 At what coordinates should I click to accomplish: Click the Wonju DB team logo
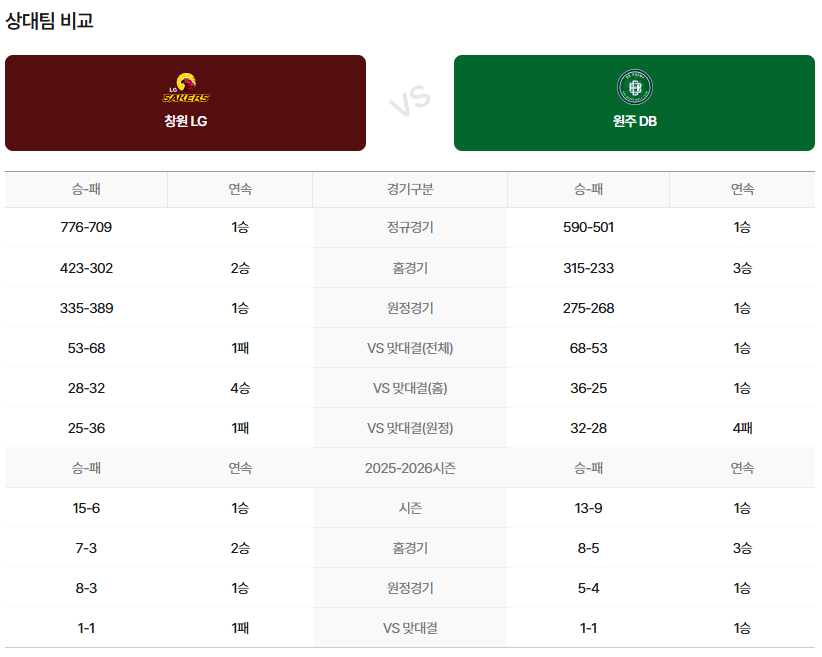(x=634, y=88)
